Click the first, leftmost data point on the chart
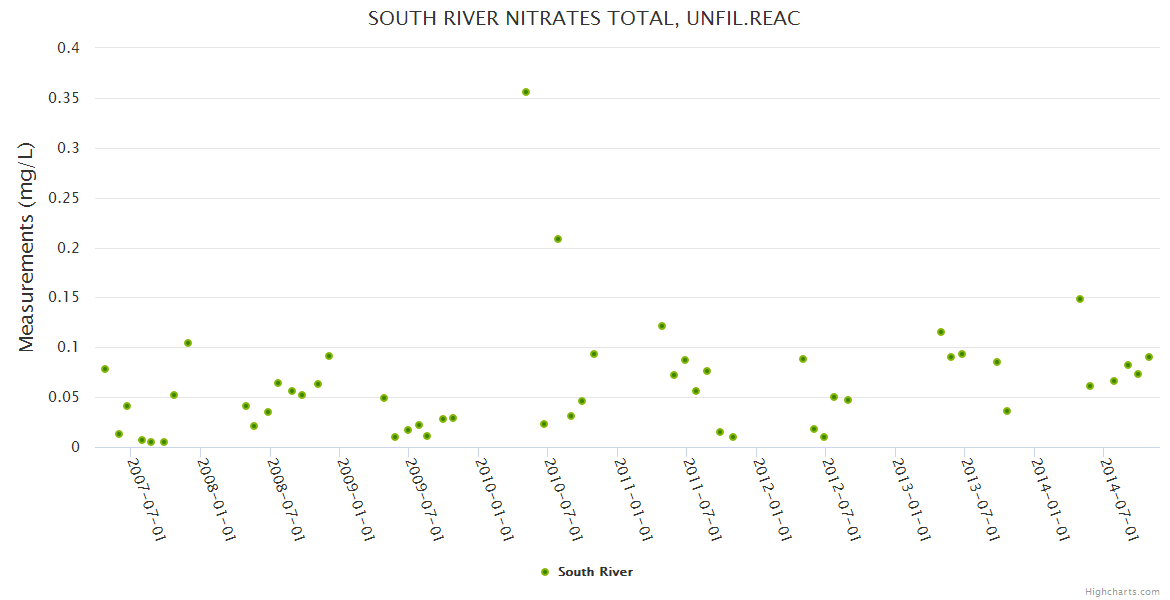 105,369
